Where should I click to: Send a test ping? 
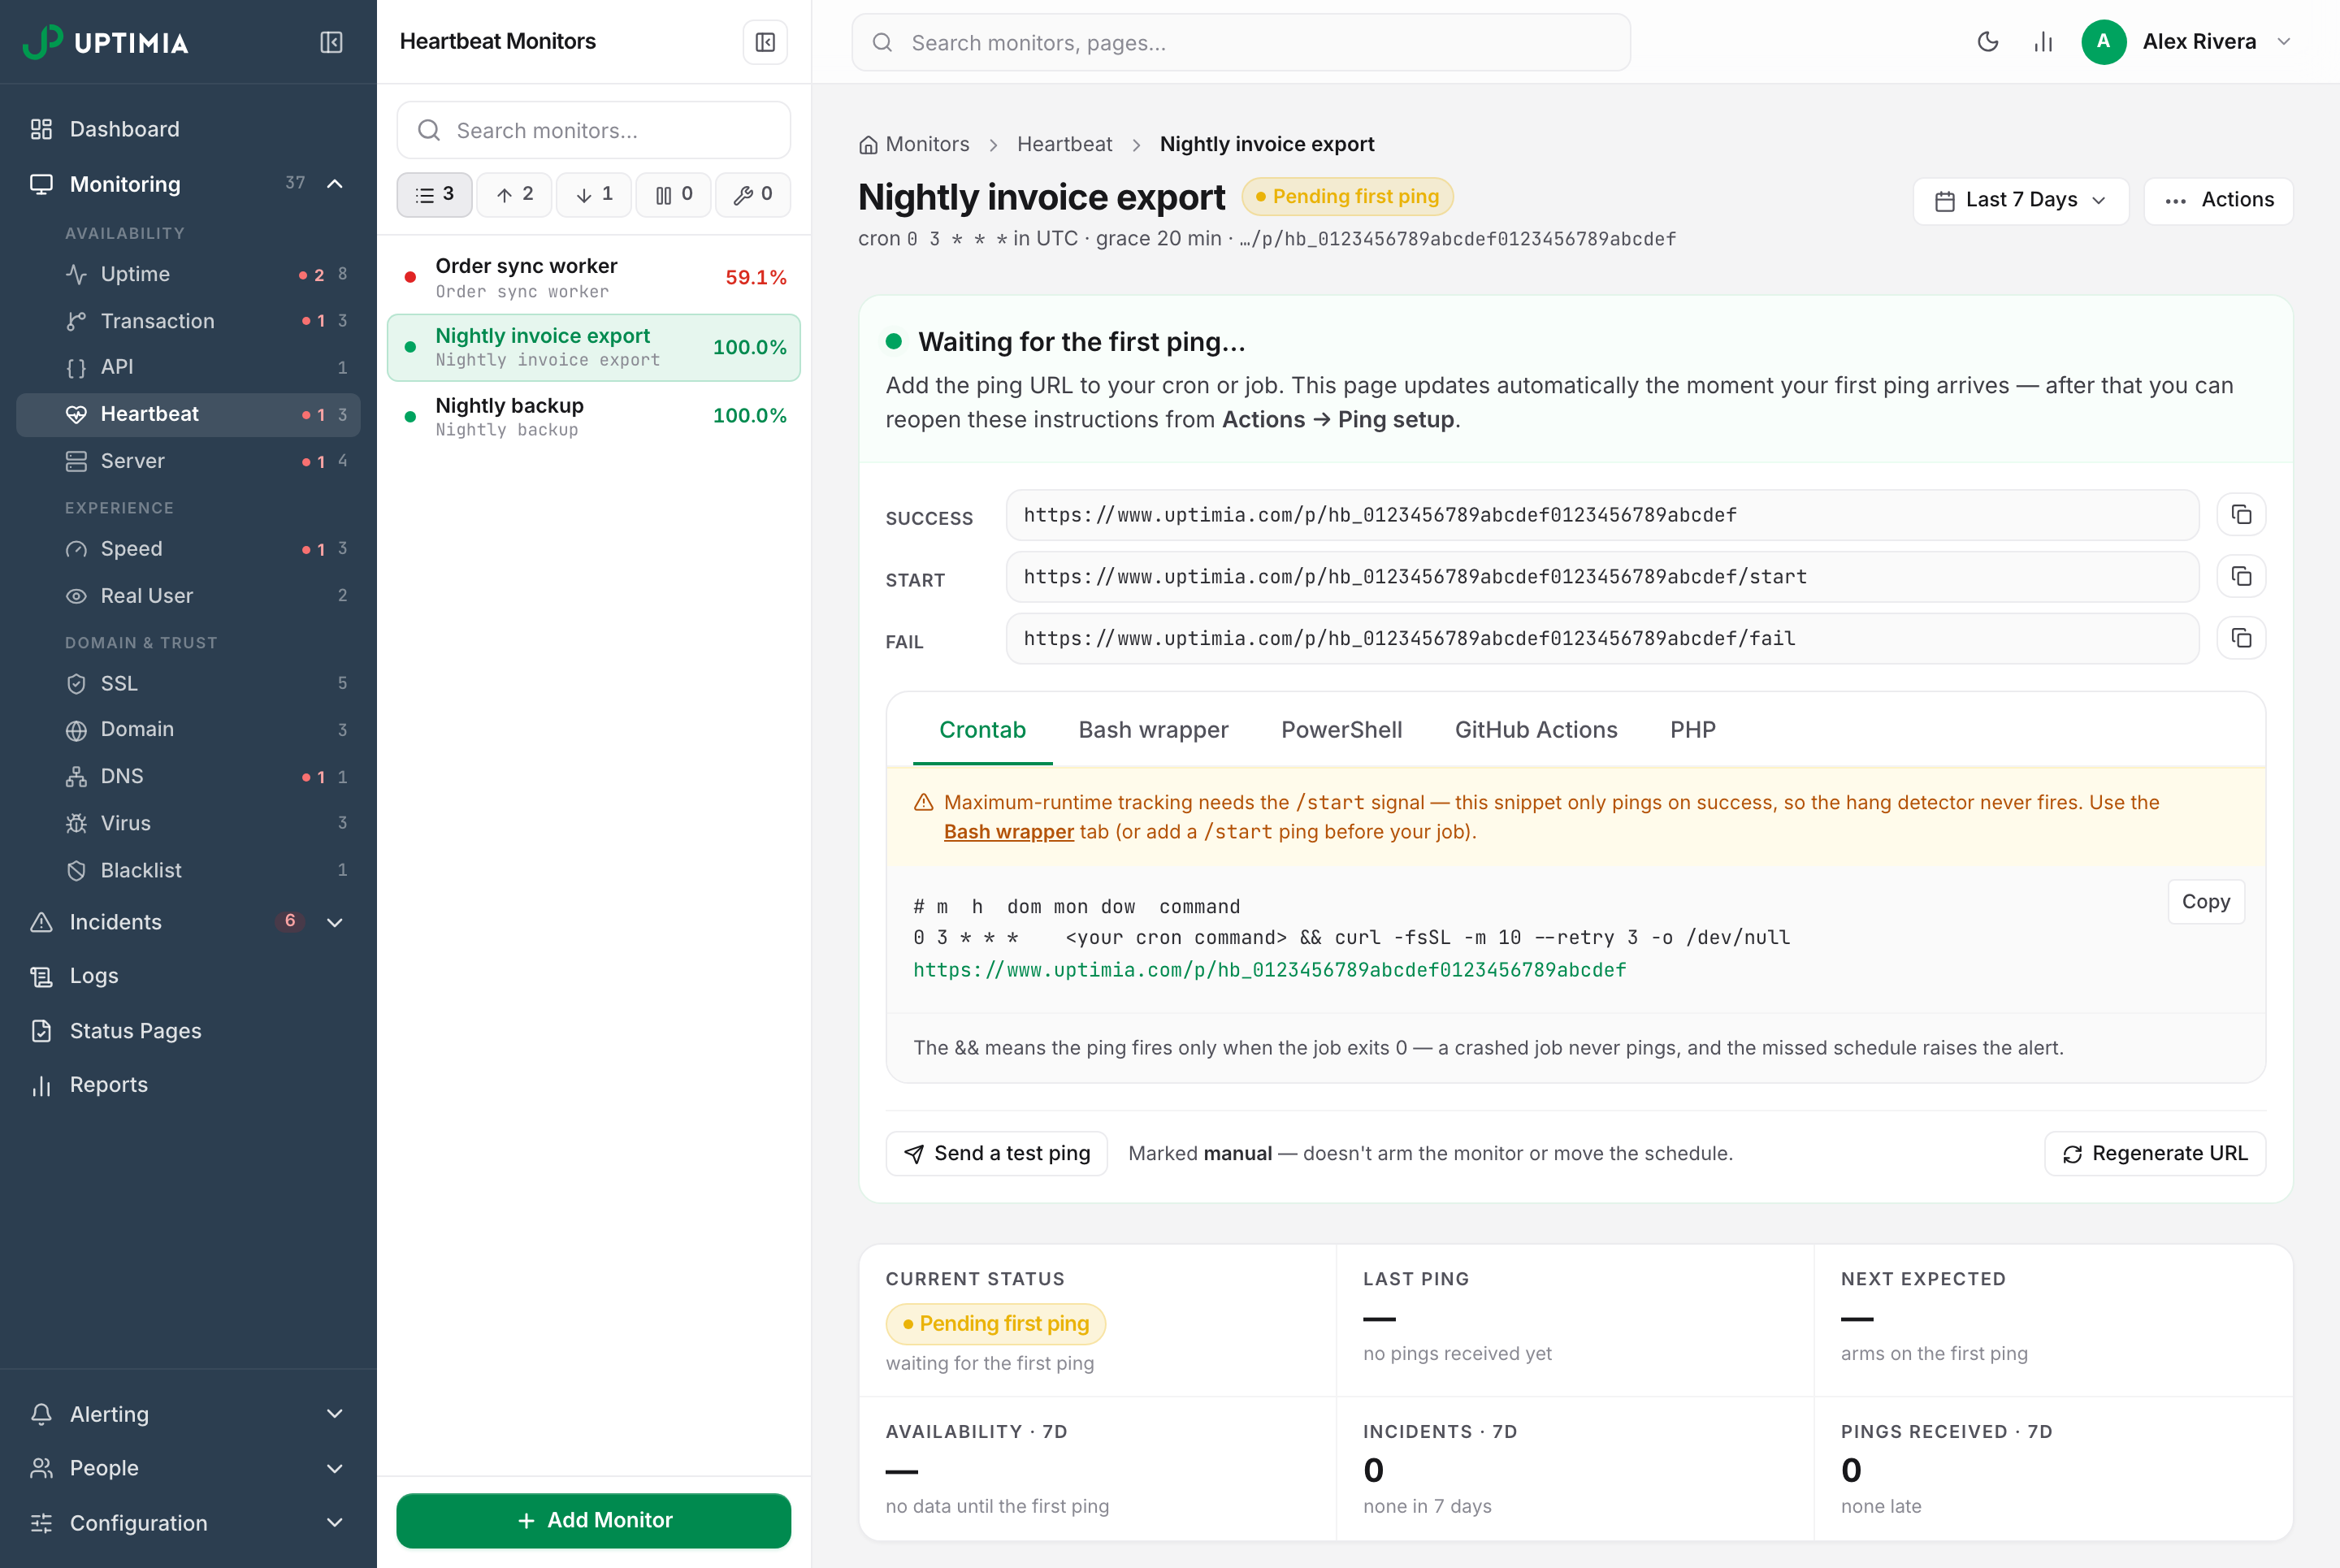tap(996, 1154)
